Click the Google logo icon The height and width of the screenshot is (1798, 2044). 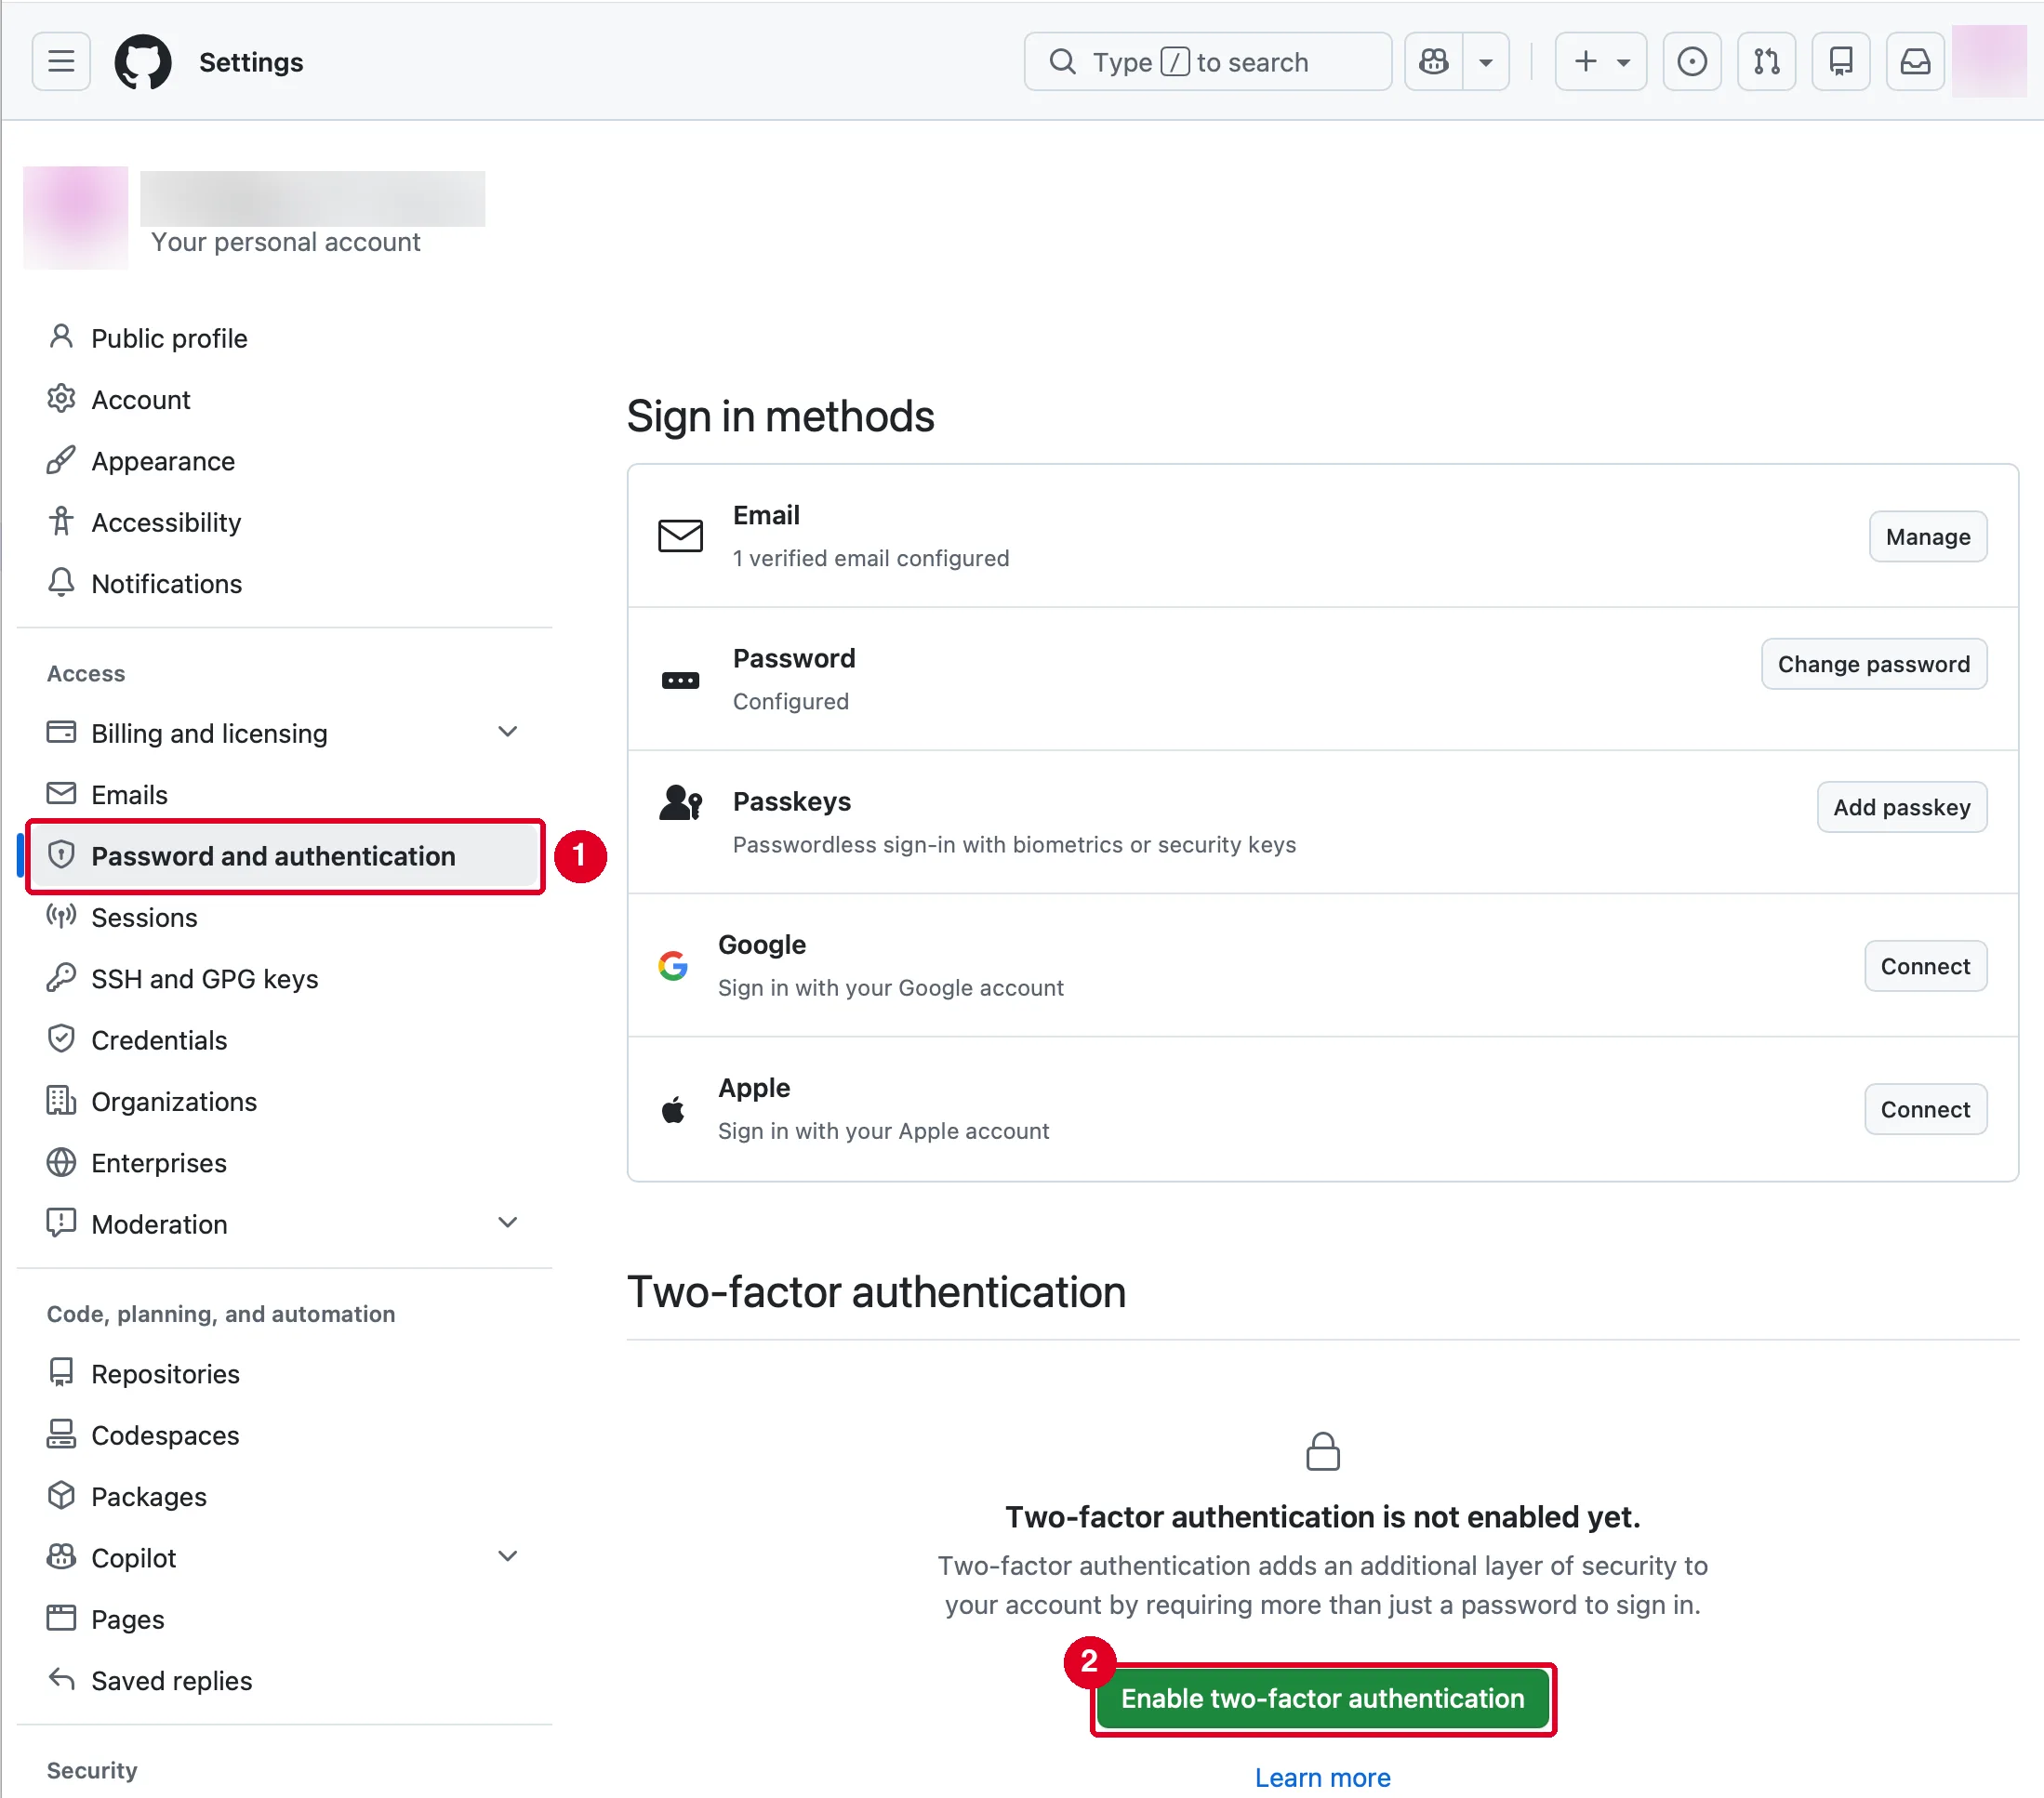click(x=673, y=965)
